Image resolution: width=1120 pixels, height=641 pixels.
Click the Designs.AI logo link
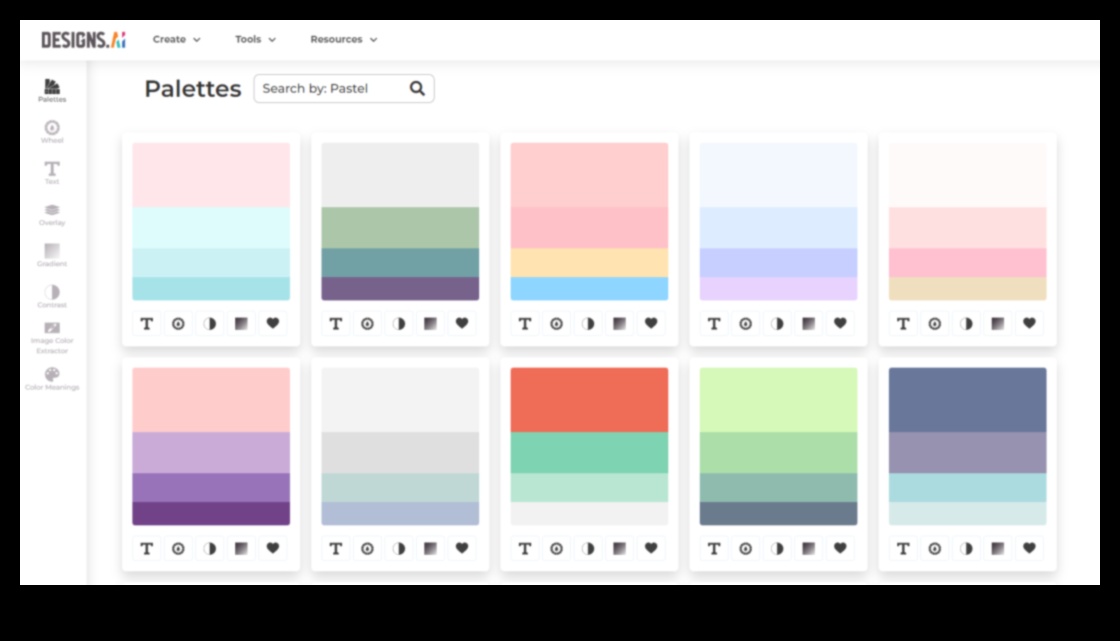83,40
